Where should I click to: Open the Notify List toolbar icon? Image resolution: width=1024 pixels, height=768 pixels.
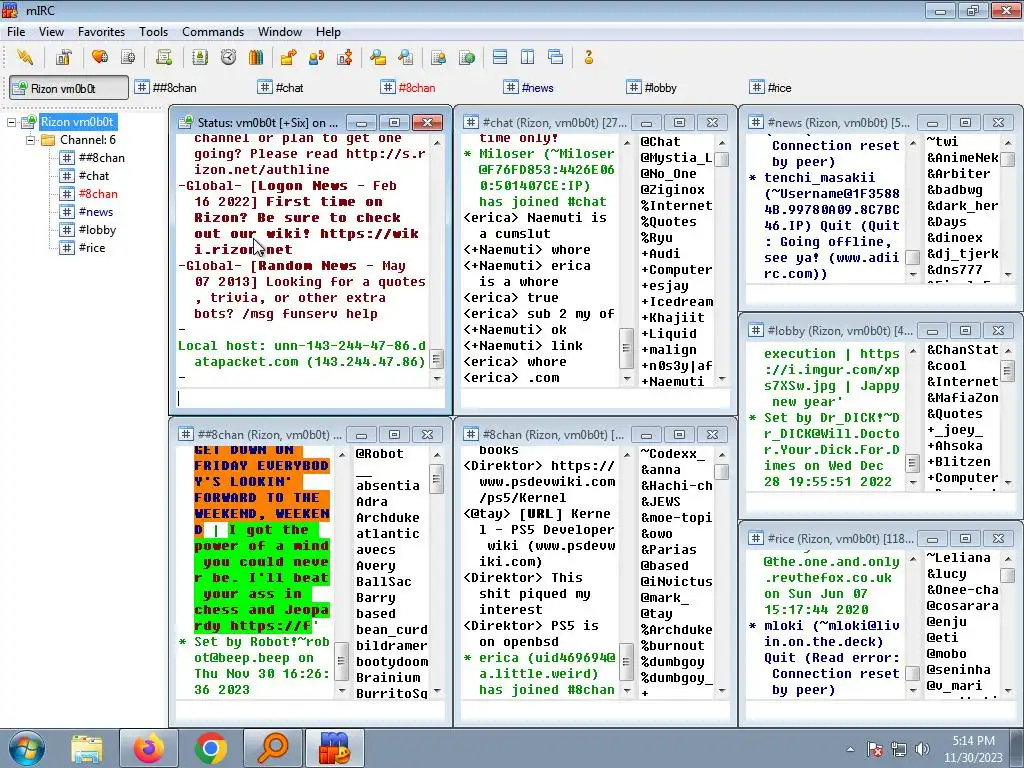tap(438, 57)
